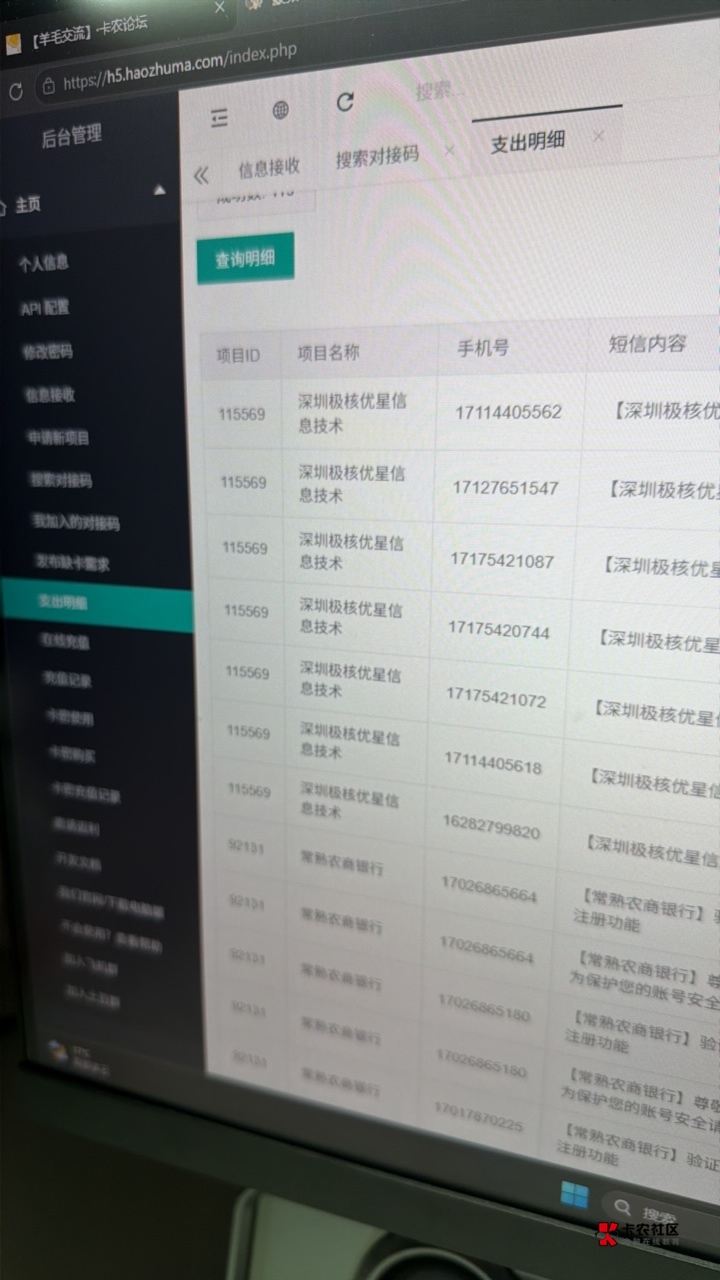Viewport: 720px width, 1280px height.
Task: Click the 手机号 column header
Action: 483,348
